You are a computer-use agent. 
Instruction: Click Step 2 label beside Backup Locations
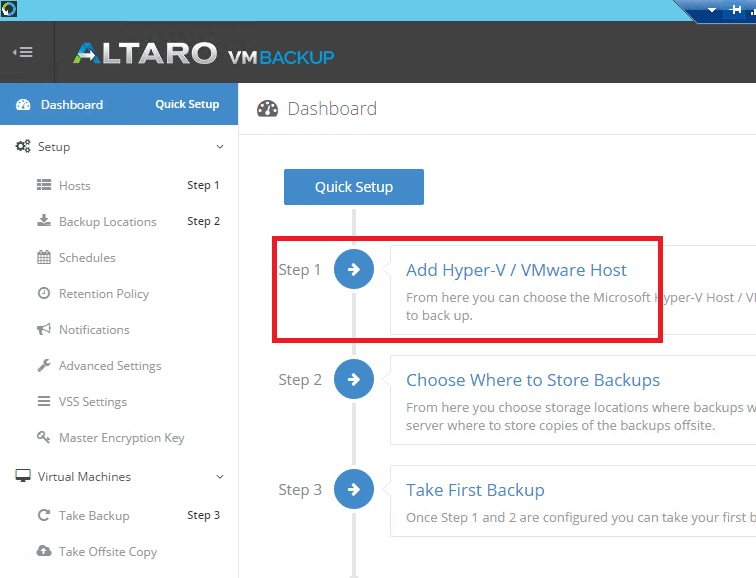coord(203,221)
